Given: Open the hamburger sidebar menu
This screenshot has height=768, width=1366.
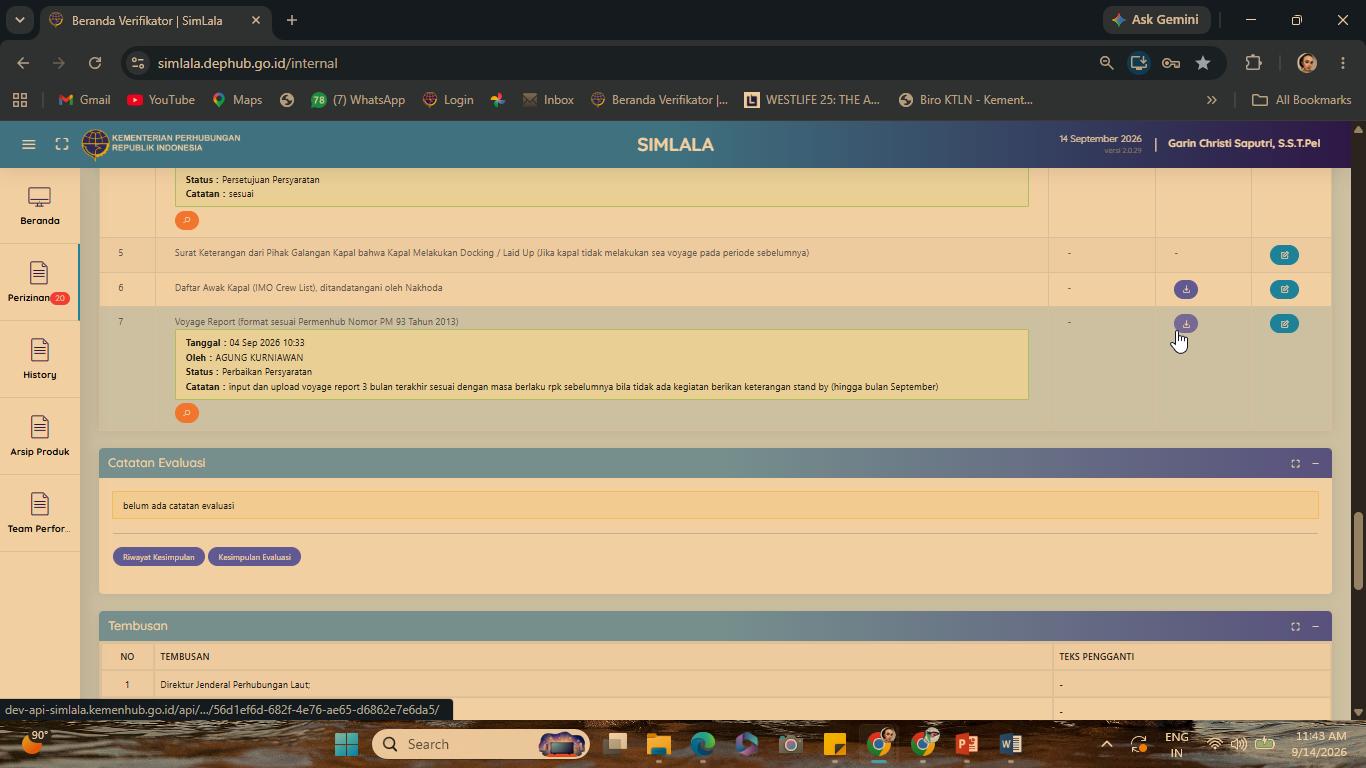Looking at the screenshot, I should point(29,144).
